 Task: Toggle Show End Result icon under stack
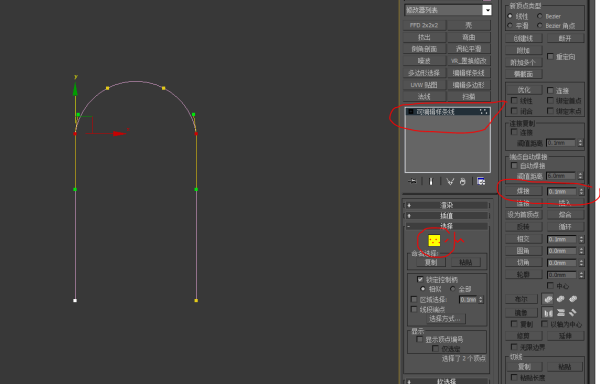pyautogui.click(x=431, y=181)
